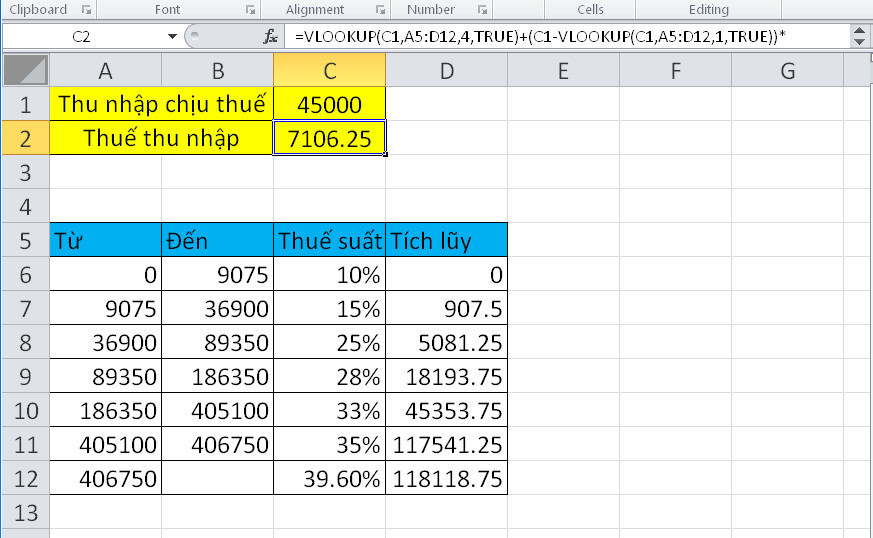Select row 4 header
The height and width of the screenshot is (538, 873).
(x=26, y=206)
